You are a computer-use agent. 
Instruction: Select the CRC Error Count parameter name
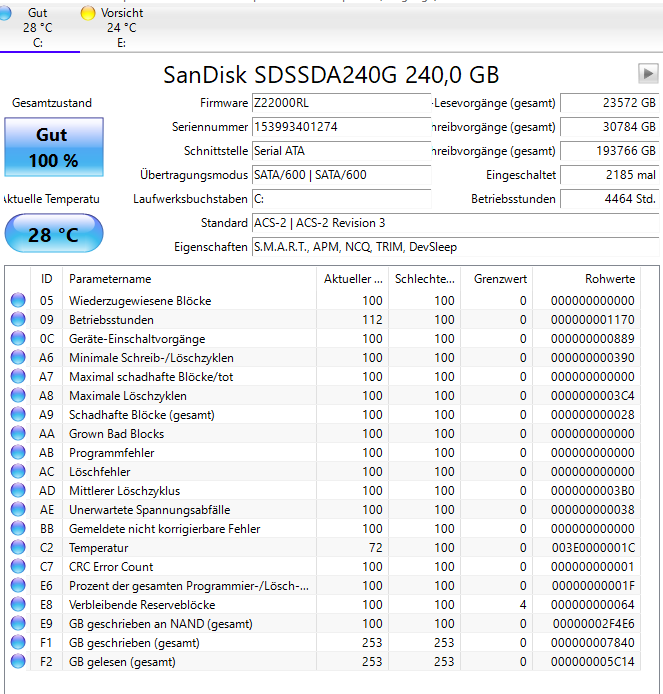click(111, 567)
